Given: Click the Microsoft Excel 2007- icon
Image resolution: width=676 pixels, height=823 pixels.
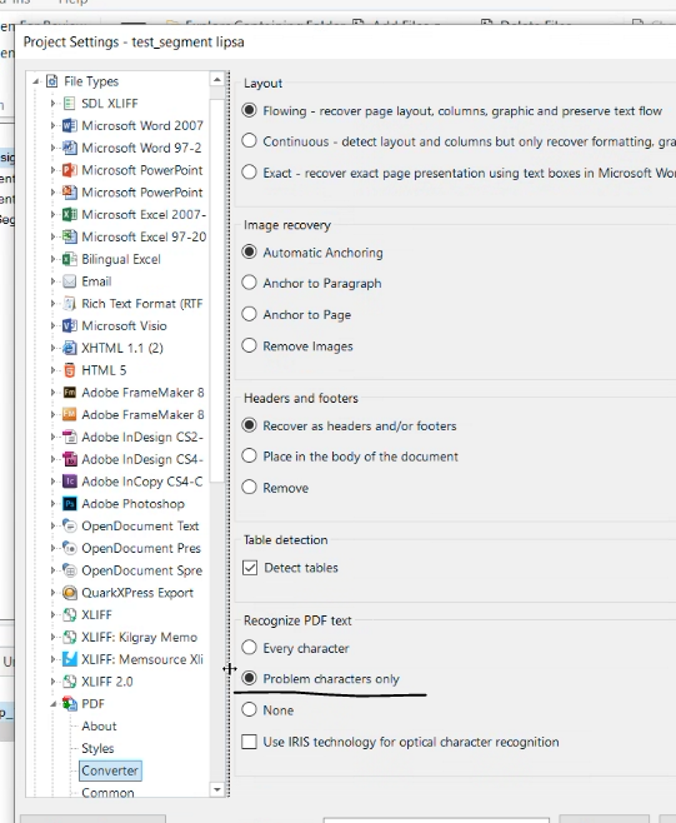Looking at the screenshot, I should [x=69, y=214].
